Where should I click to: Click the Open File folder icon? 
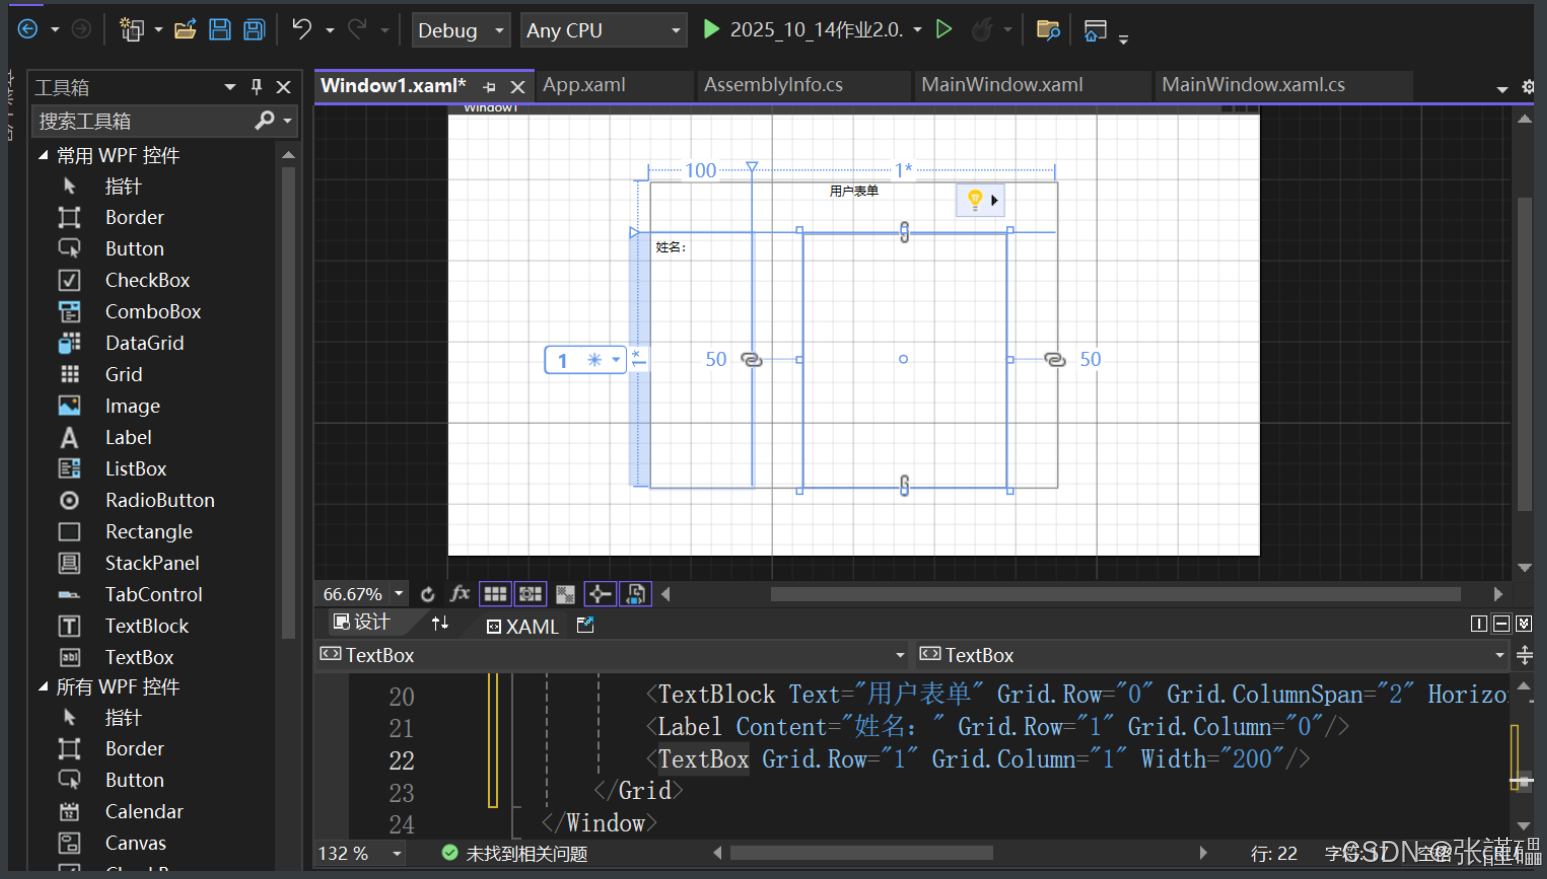pos(185,29)
